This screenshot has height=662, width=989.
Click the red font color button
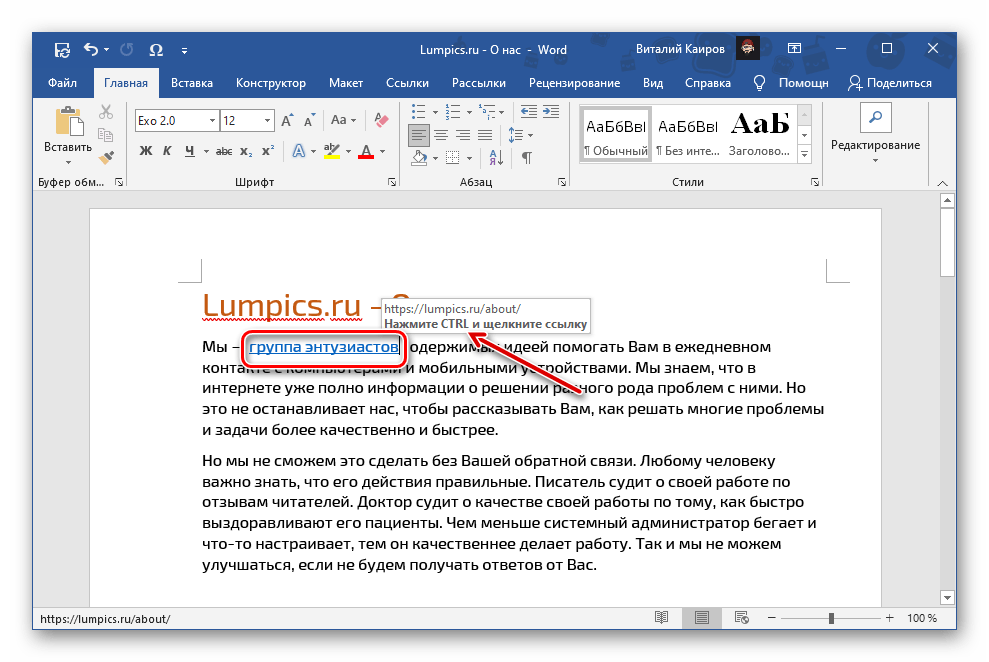pyautogui.click(x=365, y=151)
